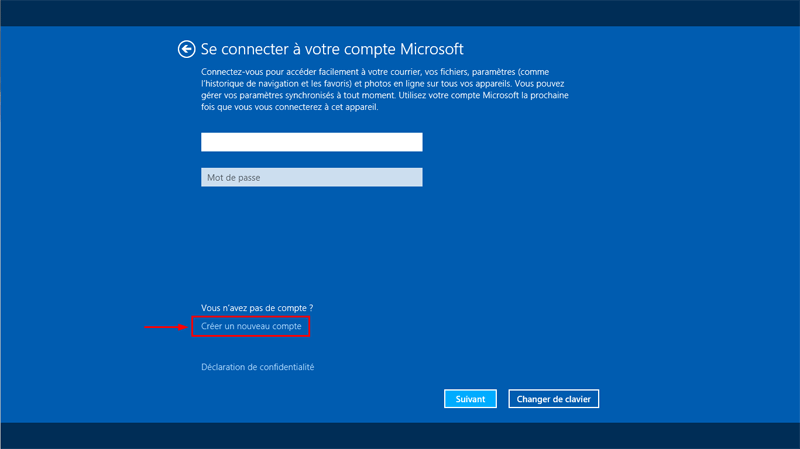Open Déclaration de confidentialité link

(x=257, y=367)
